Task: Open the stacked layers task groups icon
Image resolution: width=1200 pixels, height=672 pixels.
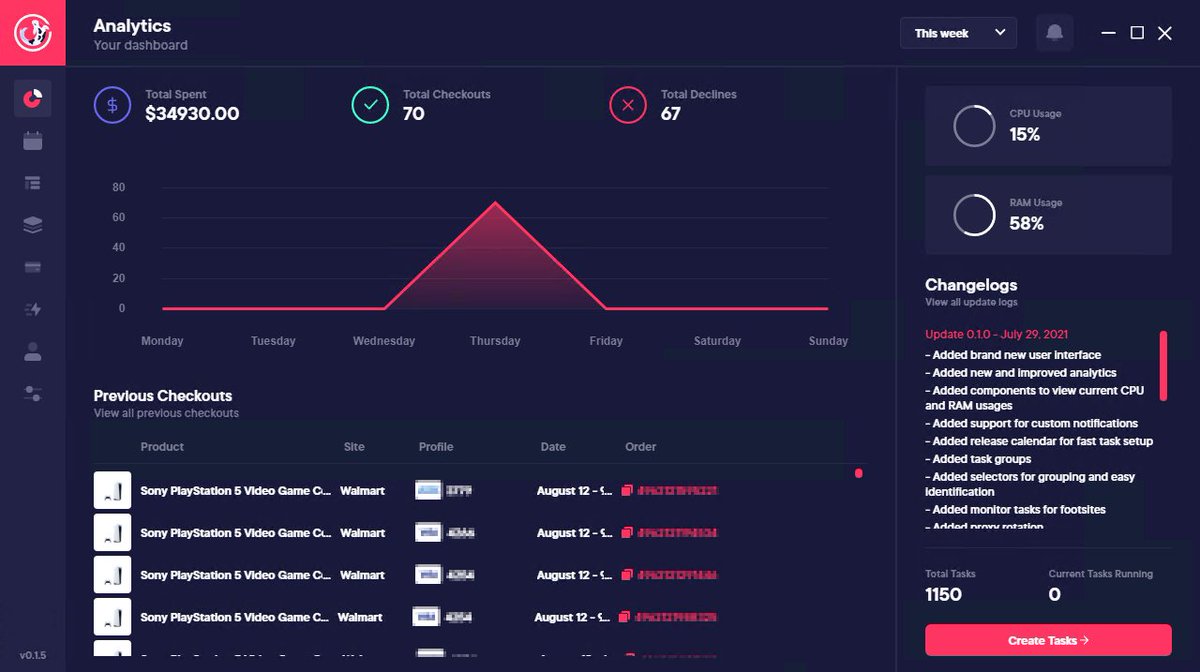Action: click(x=33, y=225)
